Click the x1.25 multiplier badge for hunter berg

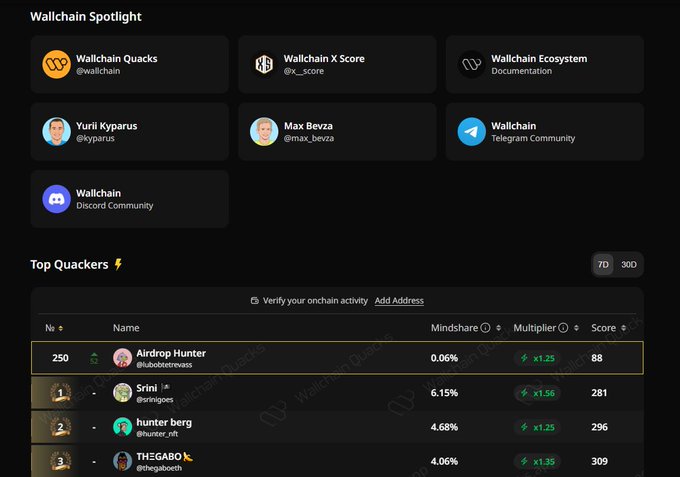point(538,427)
